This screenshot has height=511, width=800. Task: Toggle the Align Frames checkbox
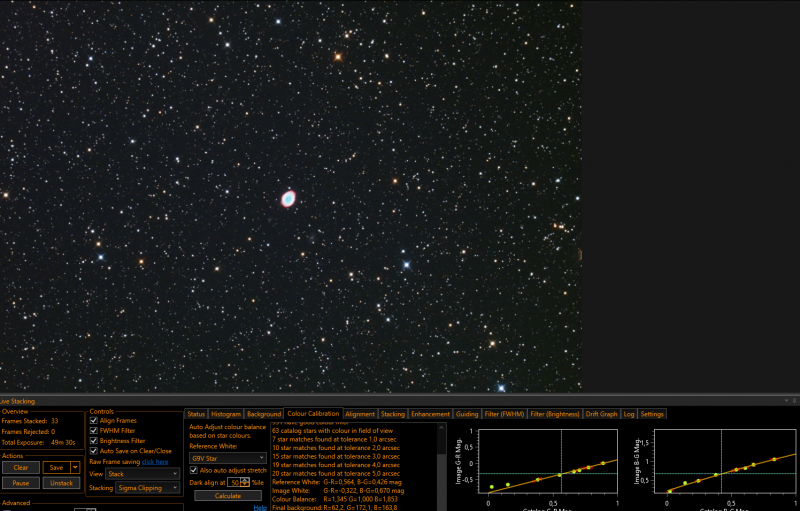pyautogui.click(x=93, y=421)
